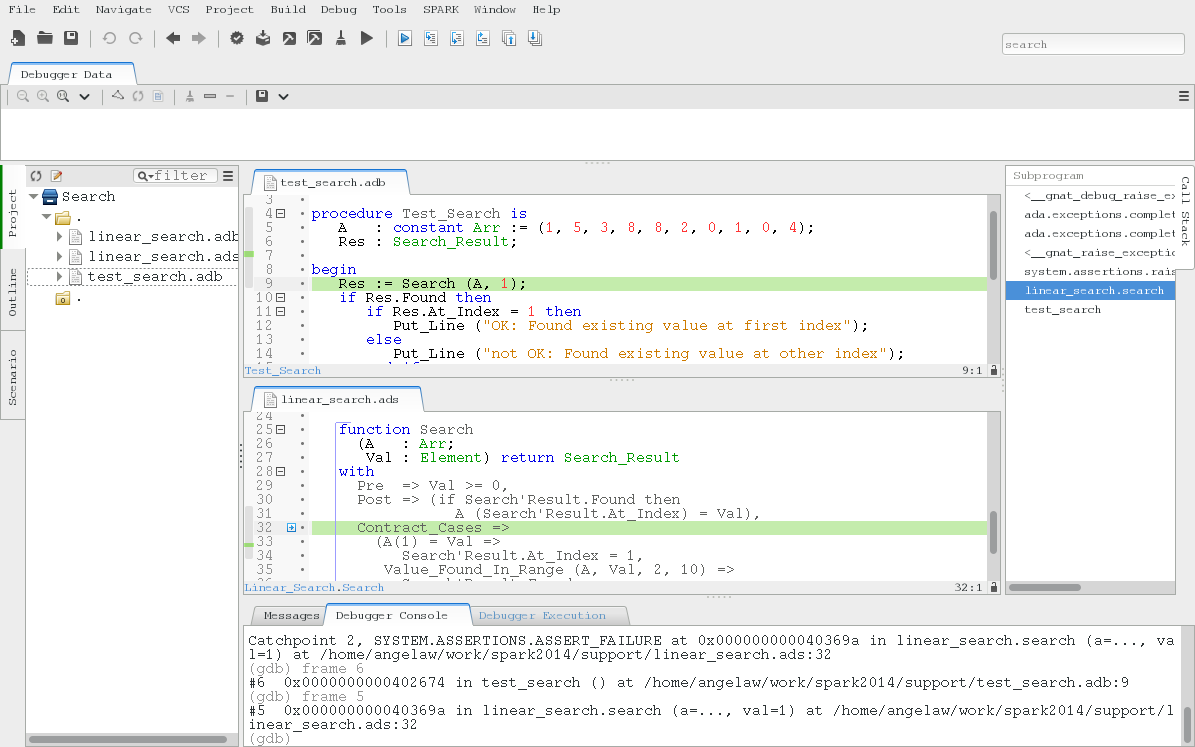Open a file with the folder icon
The image size is (1195, 747).
[45, 38]
